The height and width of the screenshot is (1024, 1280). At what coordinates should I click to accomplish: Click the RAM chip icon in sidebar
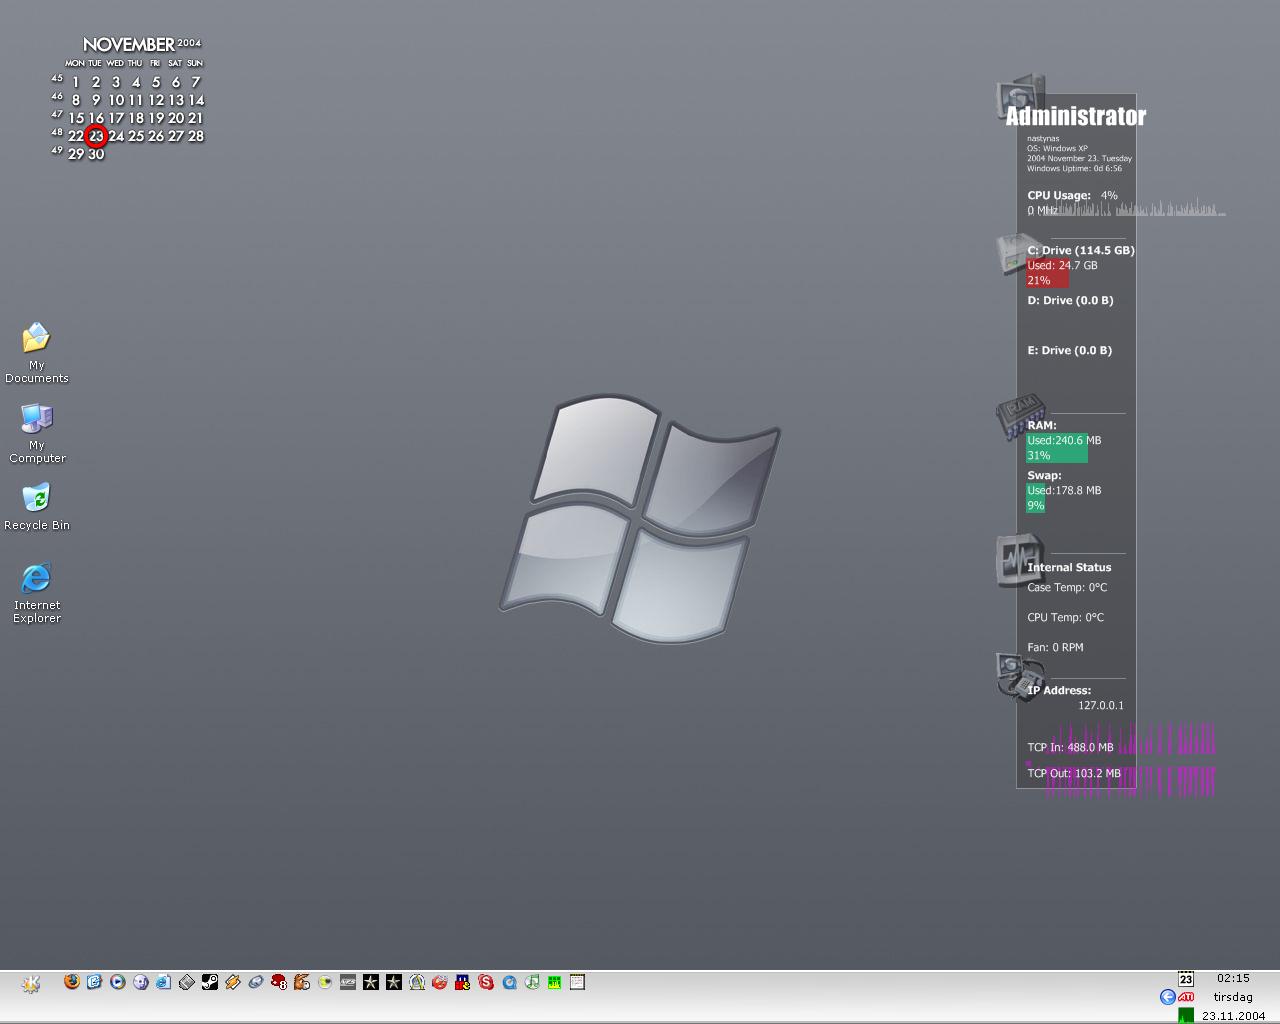(x=1020, y=416)
